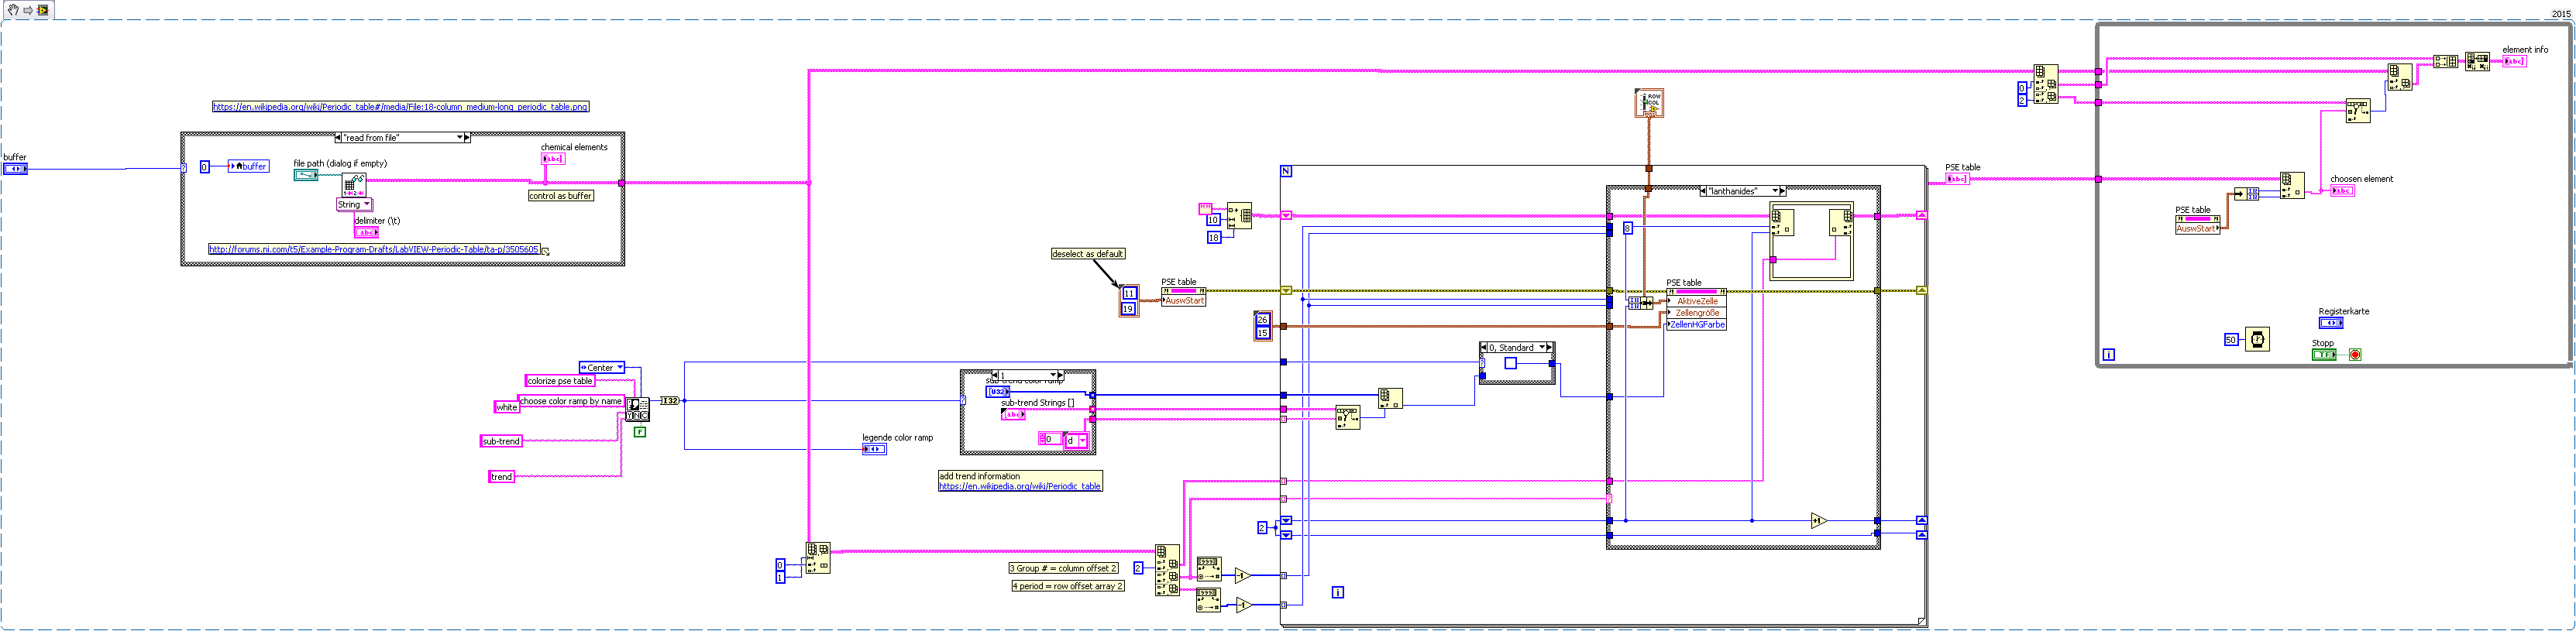This screenshot has width=2576, height=631.
Task: Click the hand scroll tool icon
Action: pos(13,10)
